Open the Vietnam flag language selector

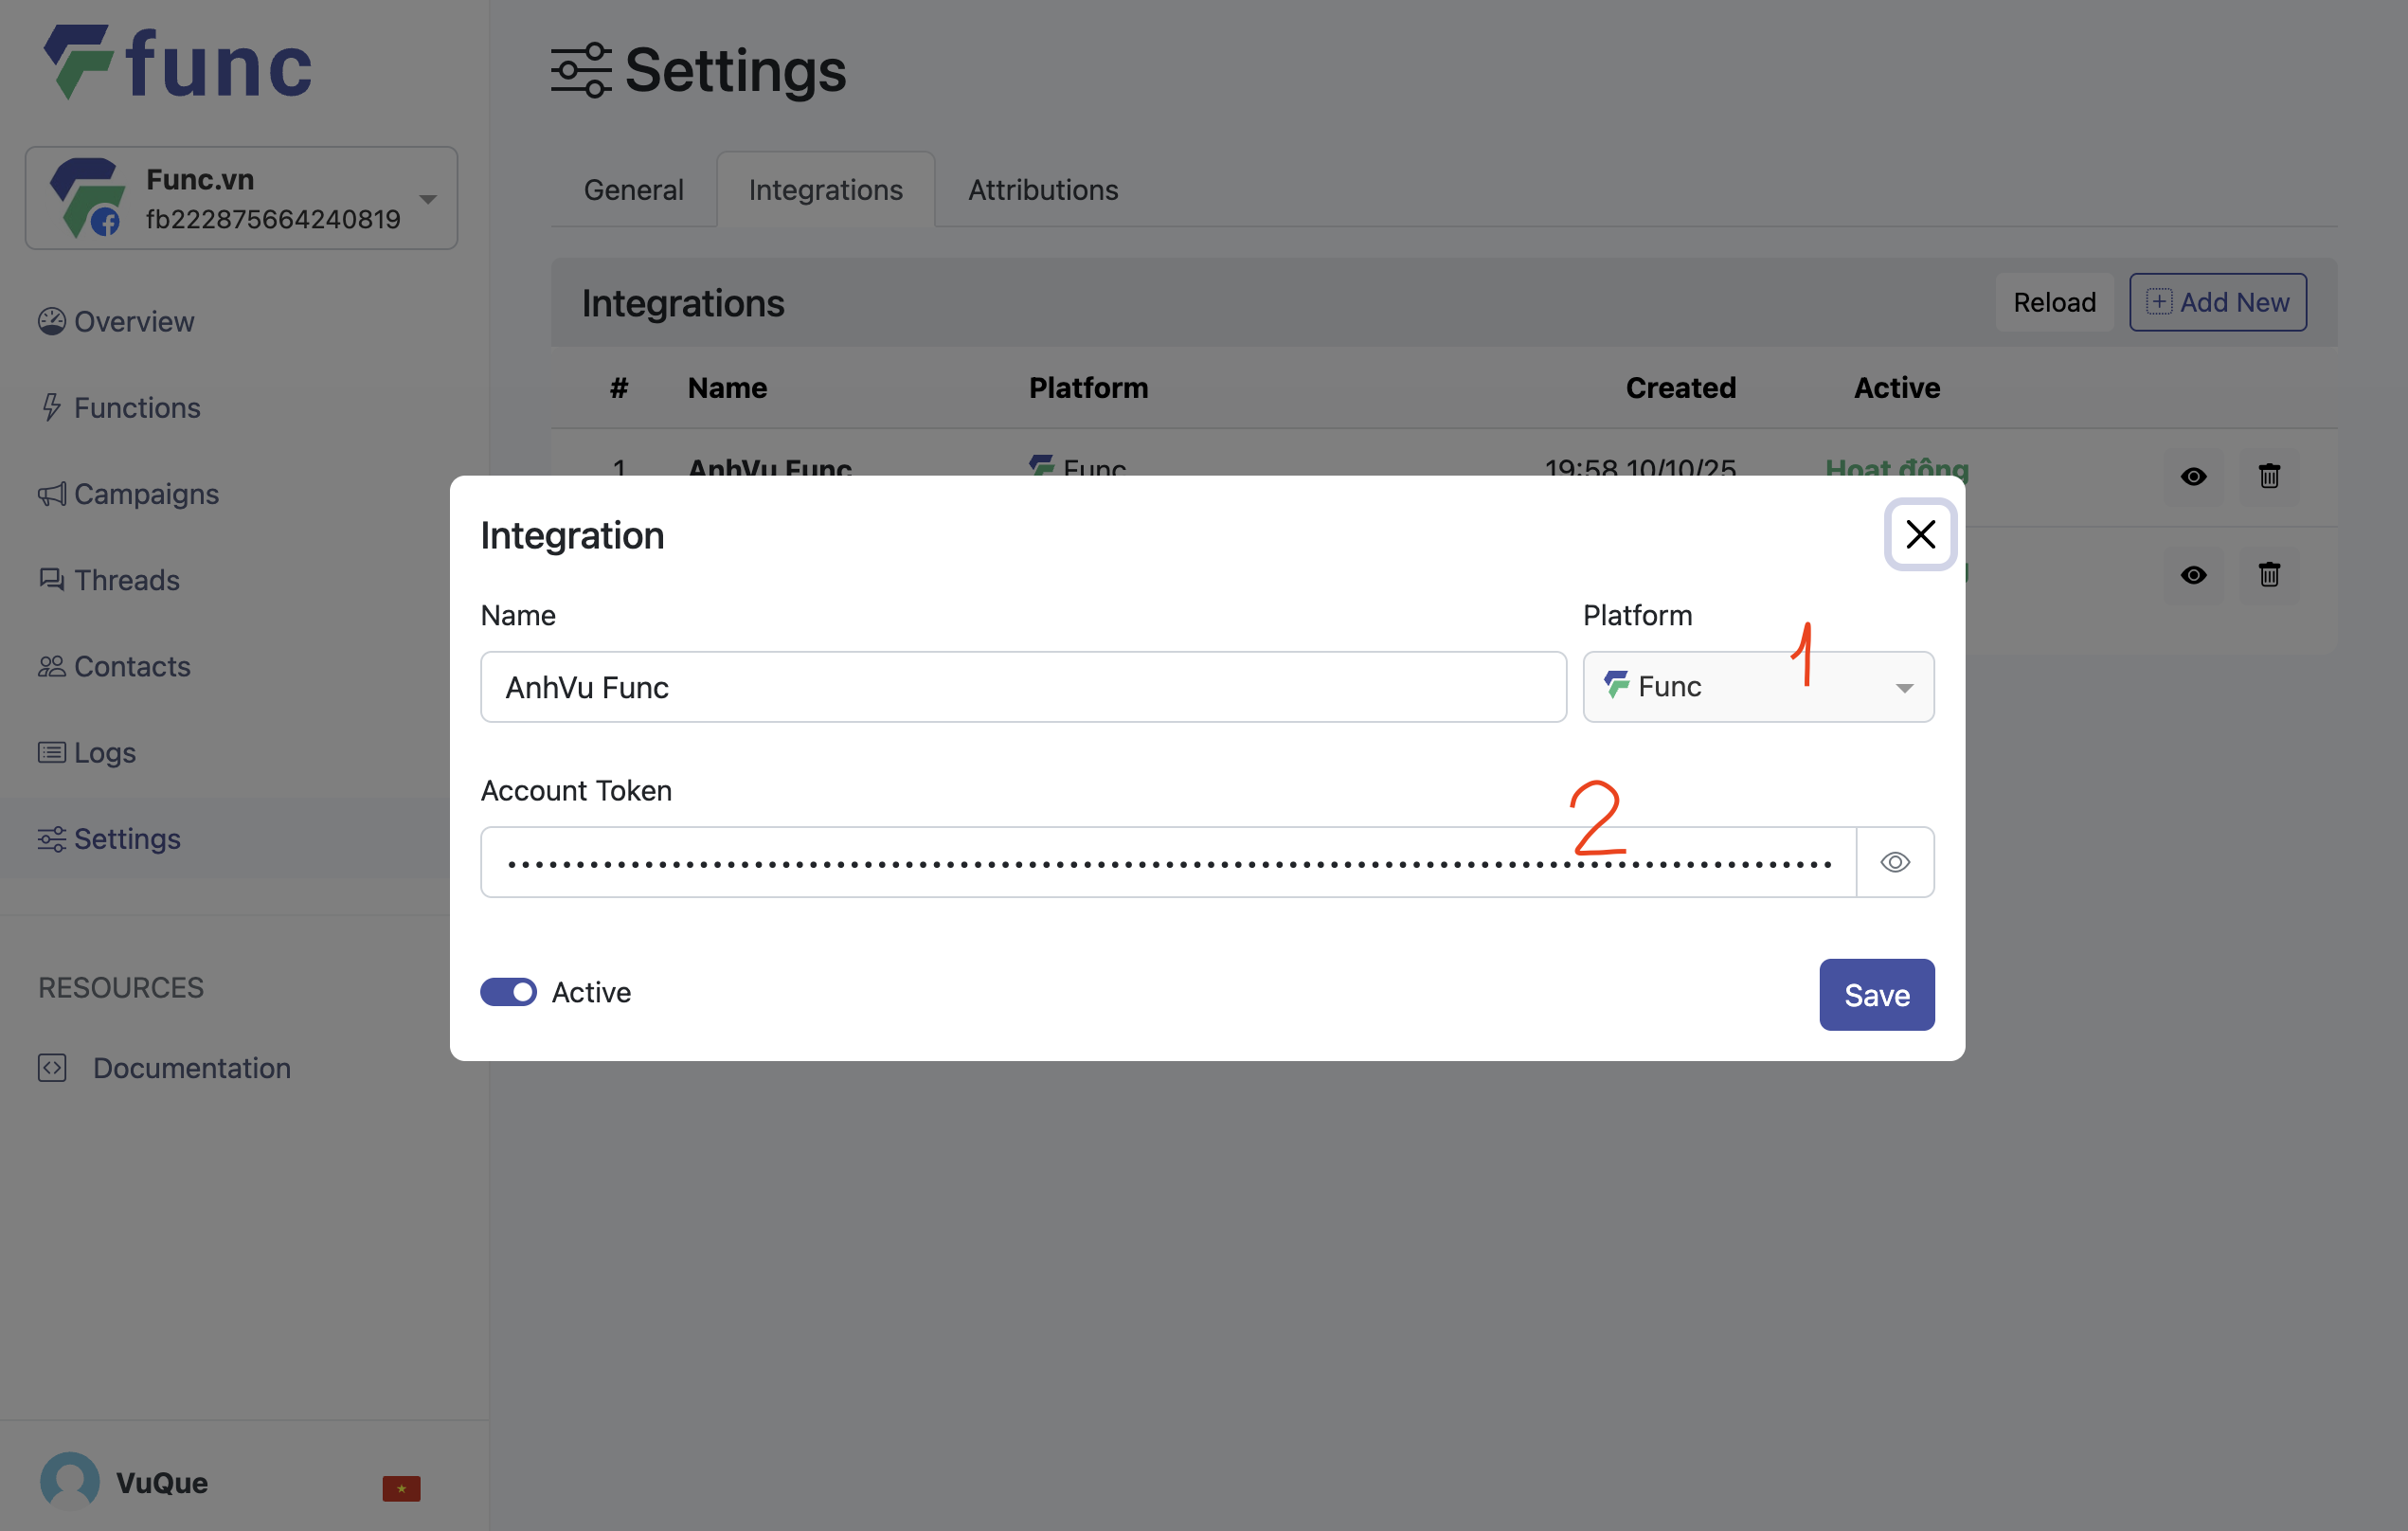point(401,1488)
